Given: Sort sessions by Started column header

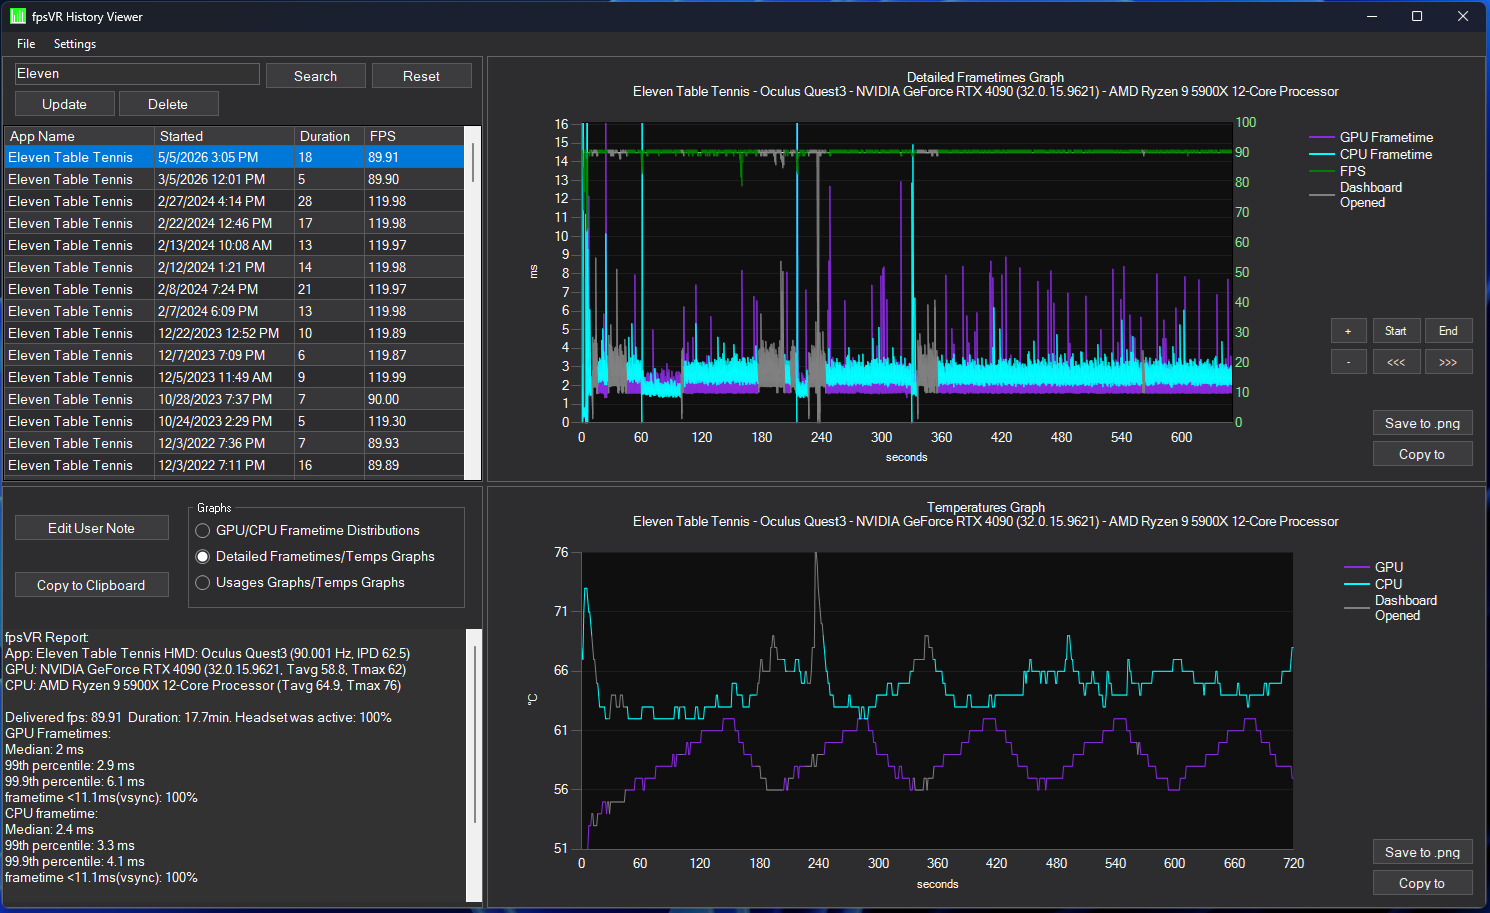Looking at the screenshot, I should pyautogui.click(x=225, y=136).
